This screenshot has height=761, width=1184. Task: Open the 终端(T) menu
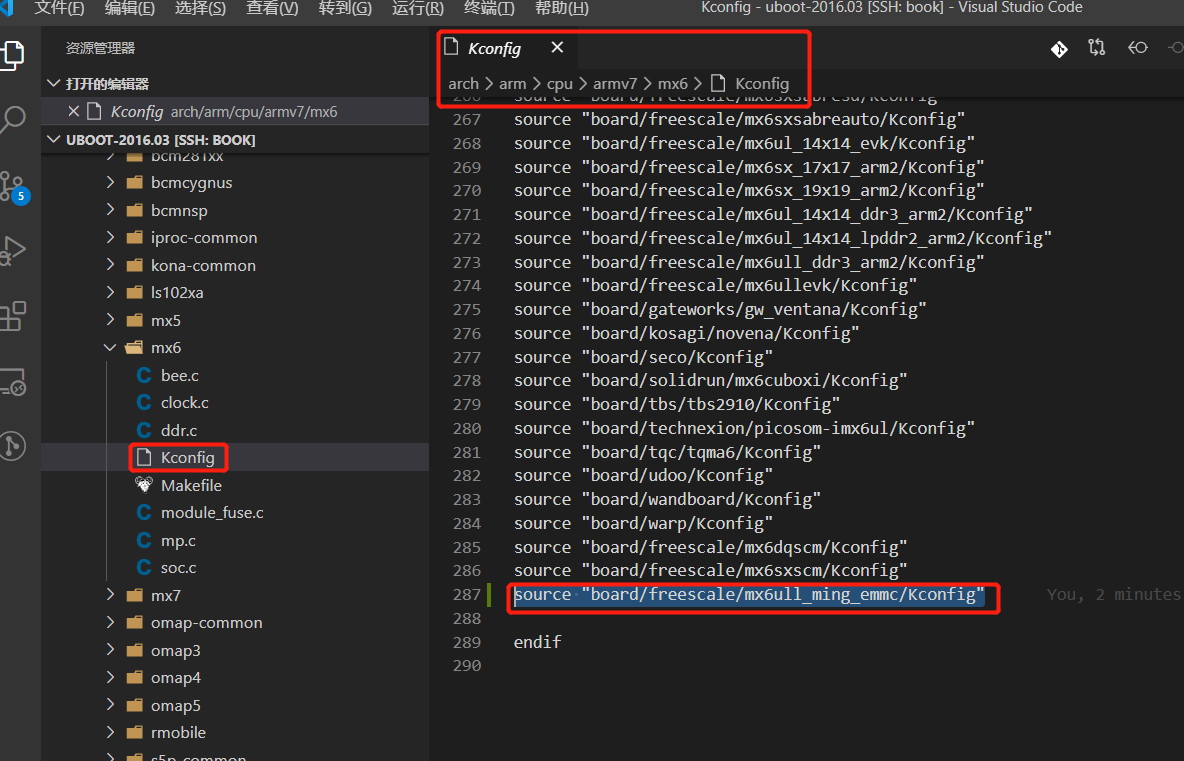tap(489, 8)
